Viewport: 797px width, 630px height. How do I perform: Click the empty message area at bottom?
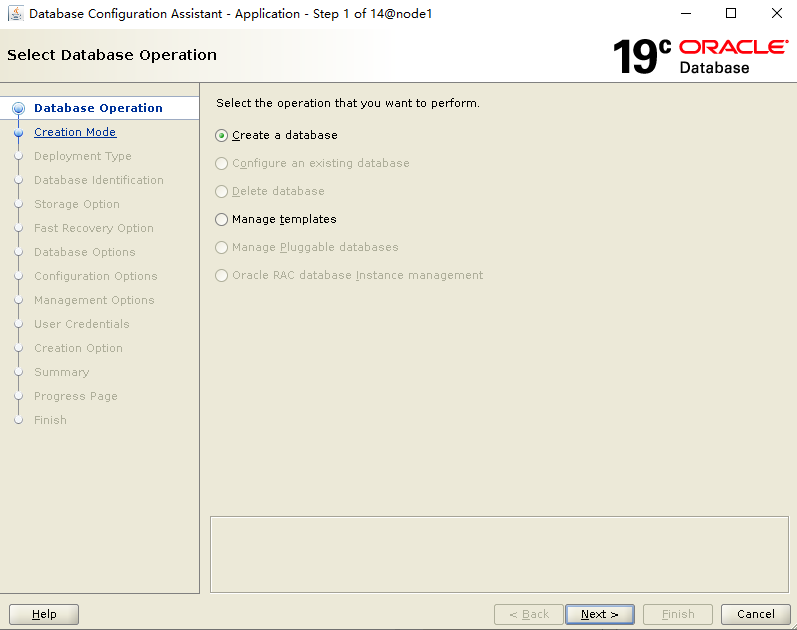pos(499,554)
